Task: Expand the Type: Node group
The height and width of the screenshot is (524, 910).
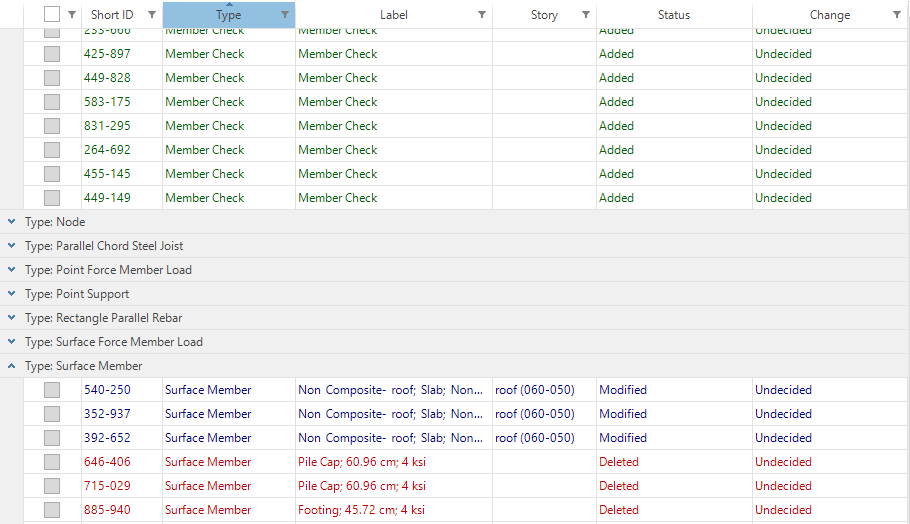Action: coord(11,222)
